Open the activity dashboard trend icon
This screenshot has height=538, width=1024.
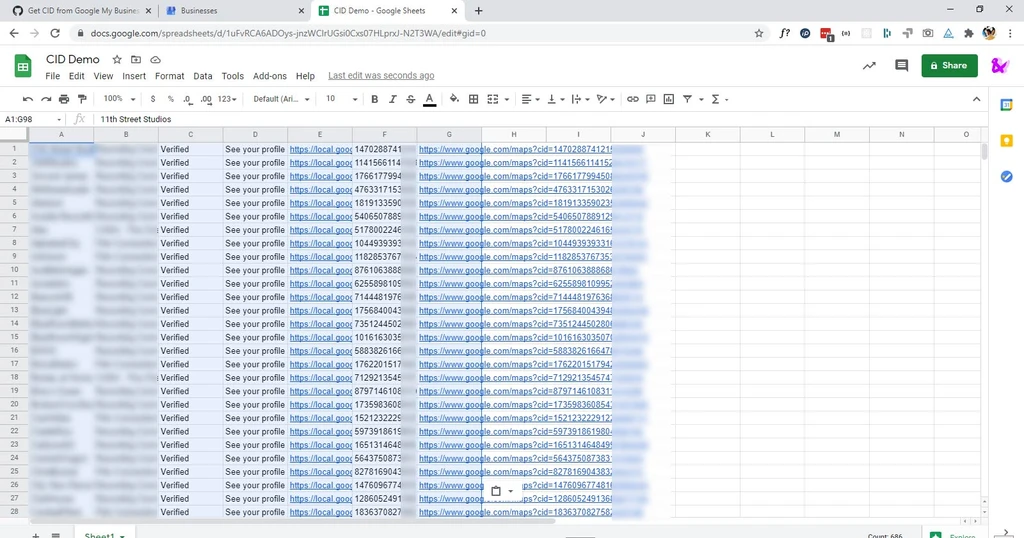869,65
